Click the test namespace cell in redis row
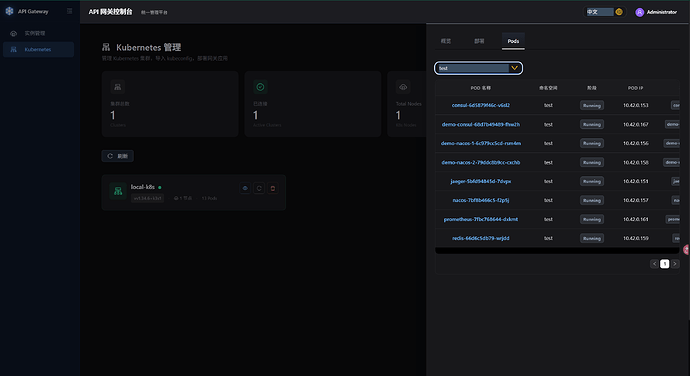Screen dimensions: 690x376 tap(548, 238)
